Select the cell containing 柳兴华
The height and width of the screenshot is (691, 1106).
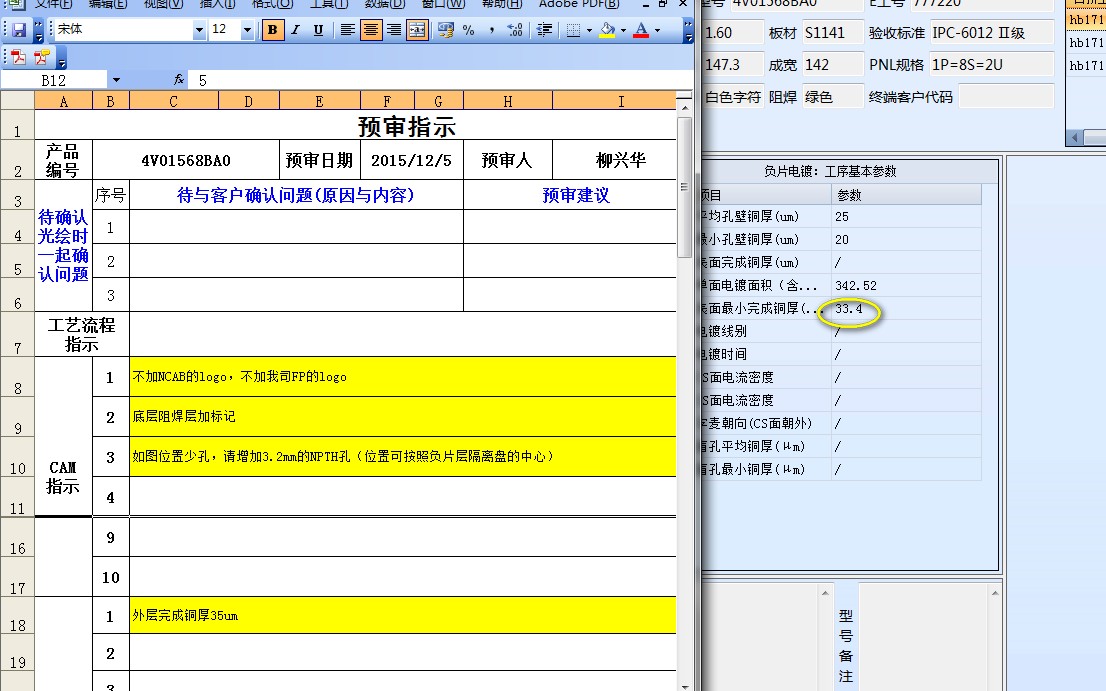614,160
